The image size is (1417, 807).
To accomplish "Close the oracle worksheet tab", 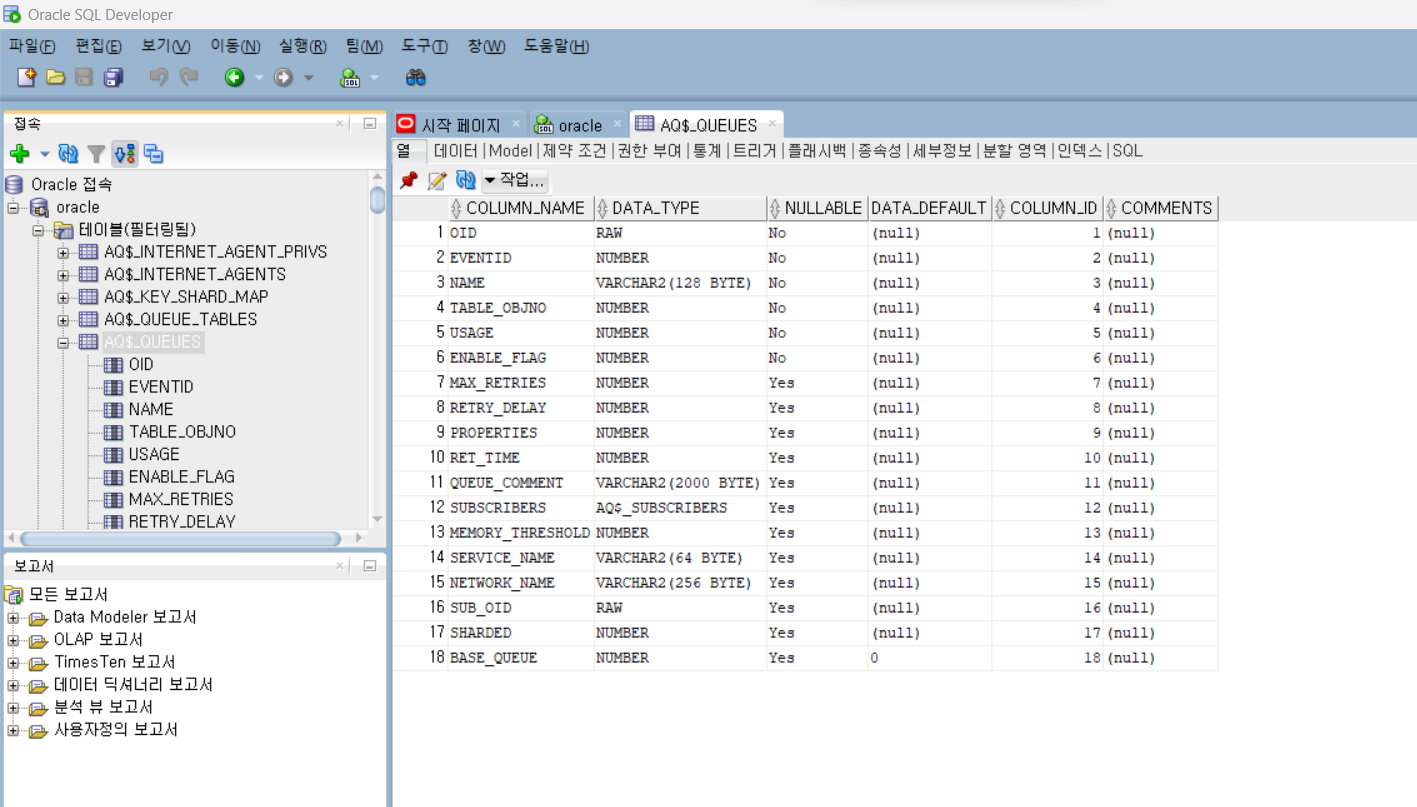I will click(x=617, y=123).
